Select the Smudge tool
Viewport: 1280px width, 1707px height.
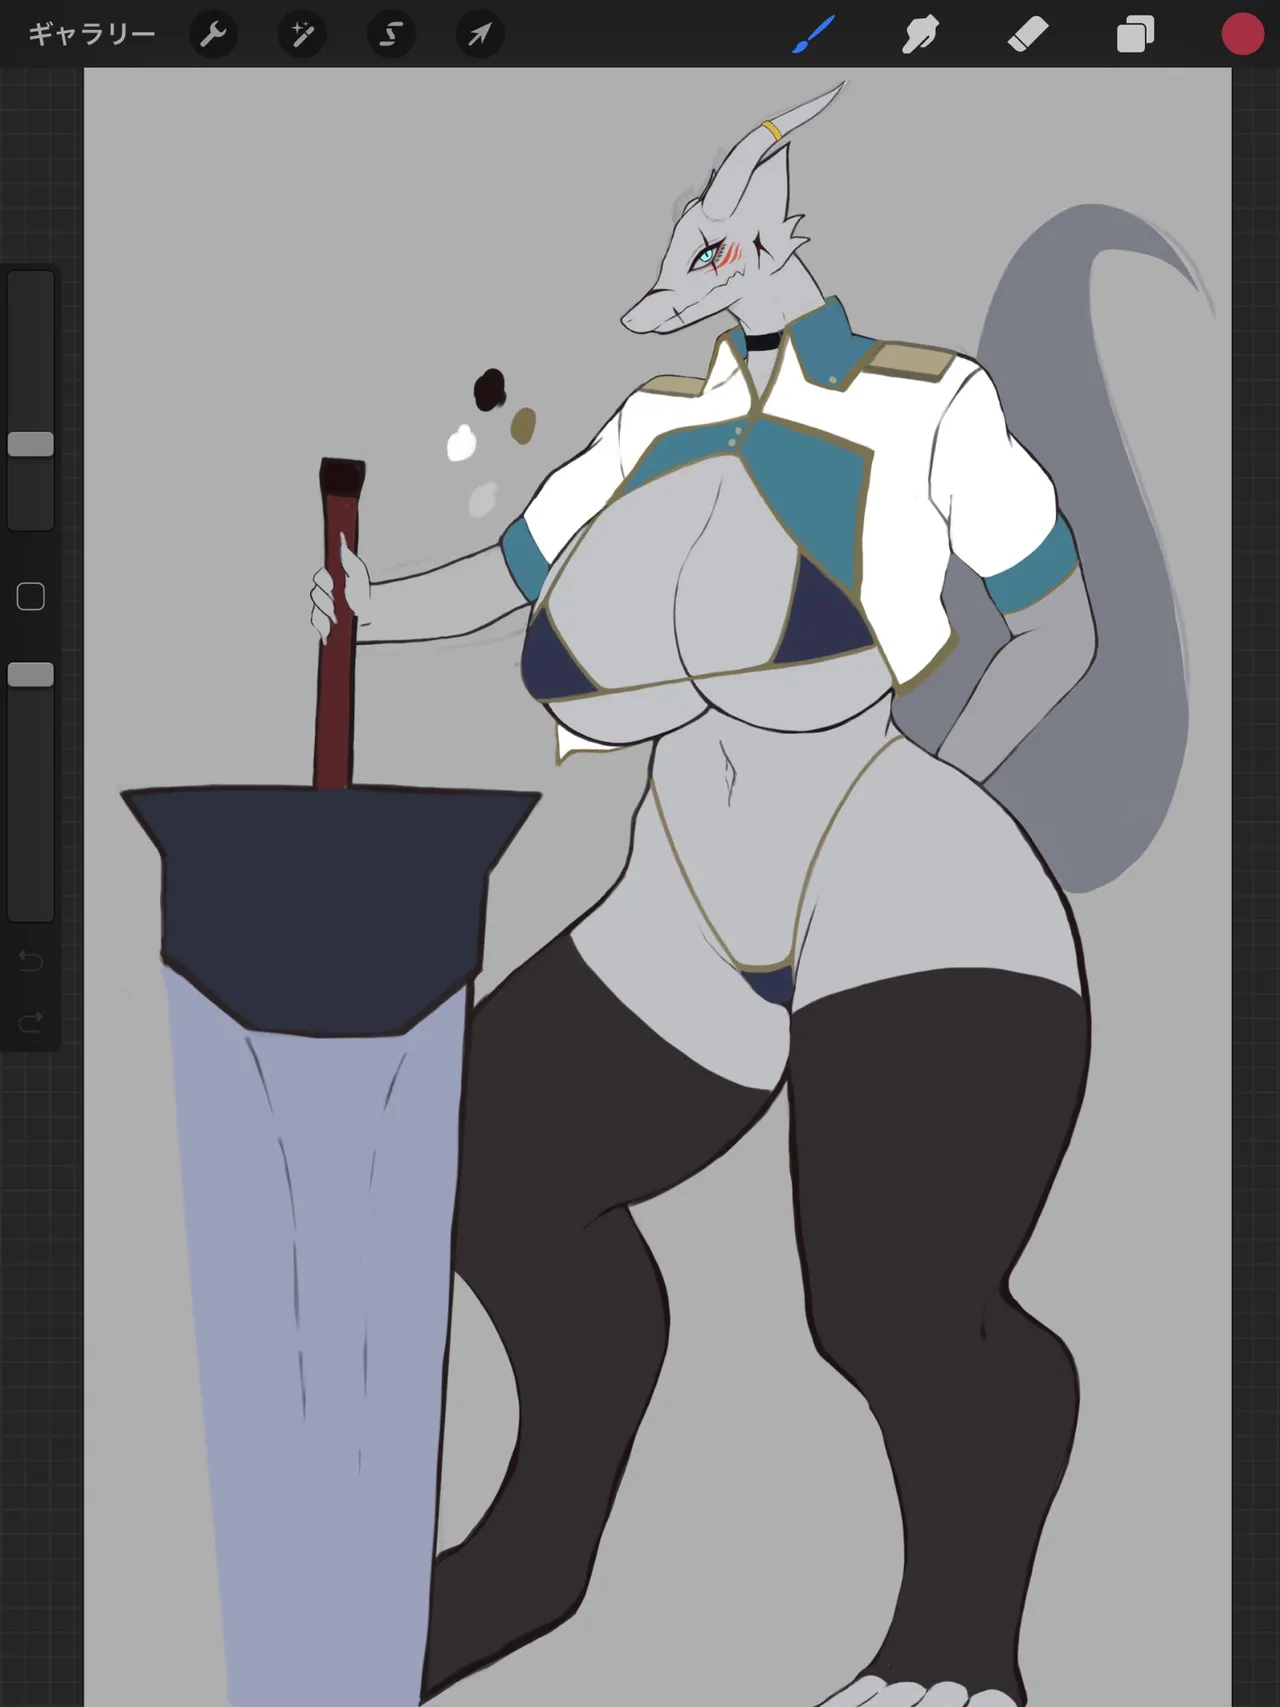920,35
